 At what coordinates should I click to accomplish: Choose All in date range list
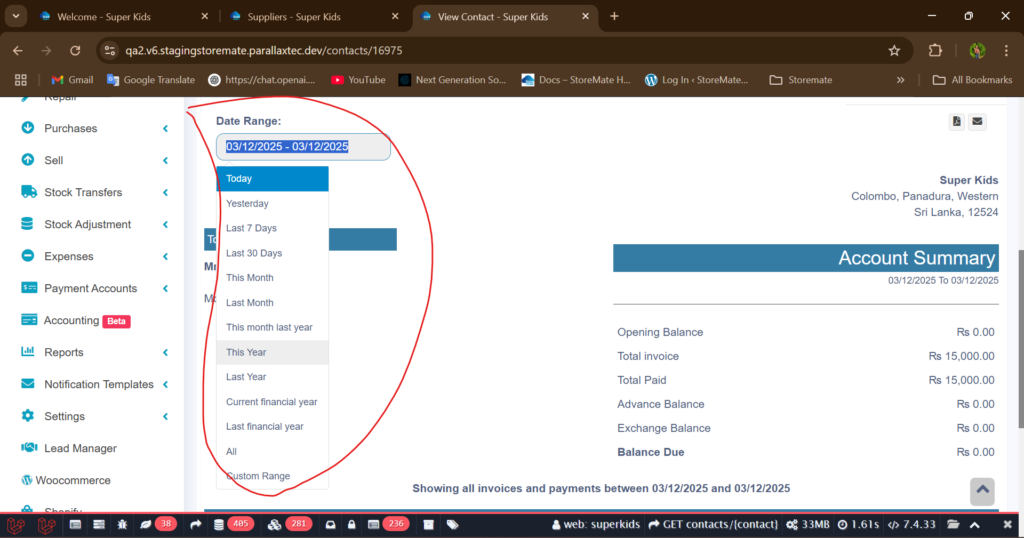point(272,451)
